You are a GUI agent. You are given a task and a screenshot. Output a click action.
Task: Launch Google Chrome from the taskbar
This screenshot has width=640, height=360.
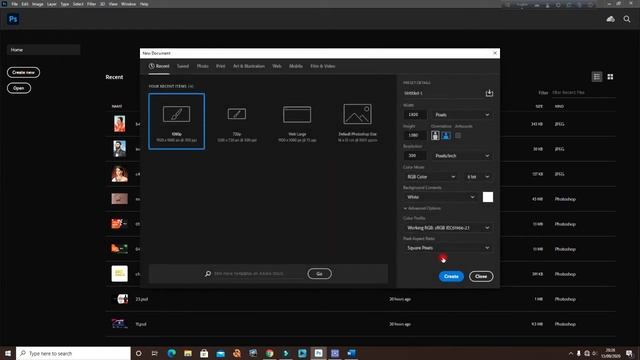(x=269, y=353)
